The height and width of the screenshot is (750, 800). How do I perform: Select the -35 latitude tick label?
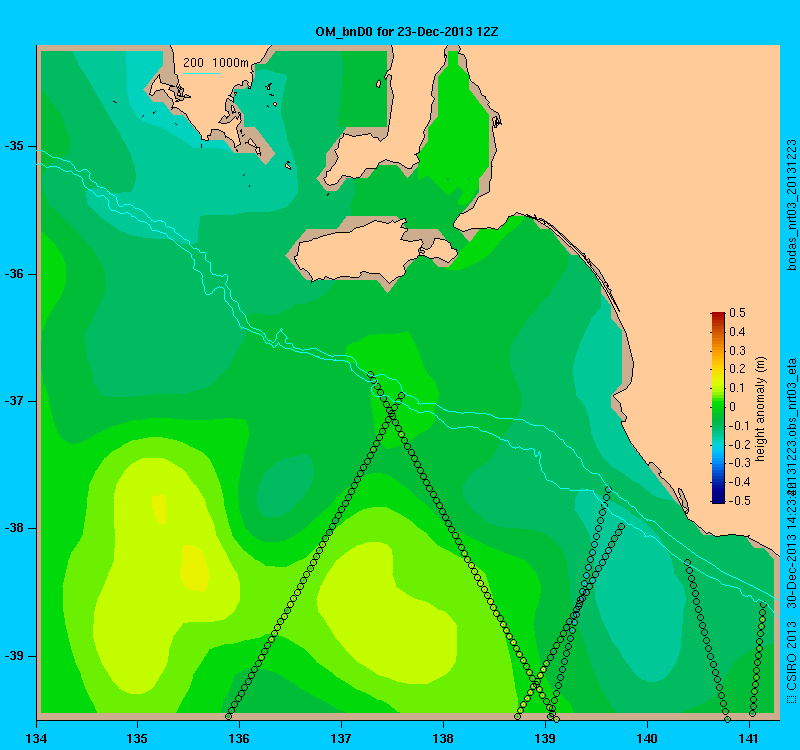(14, 146)
